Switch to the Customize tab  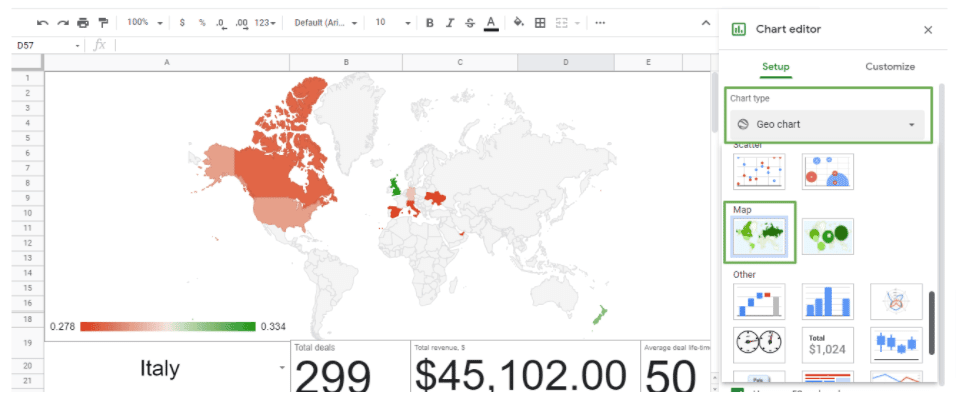[890, 66]
